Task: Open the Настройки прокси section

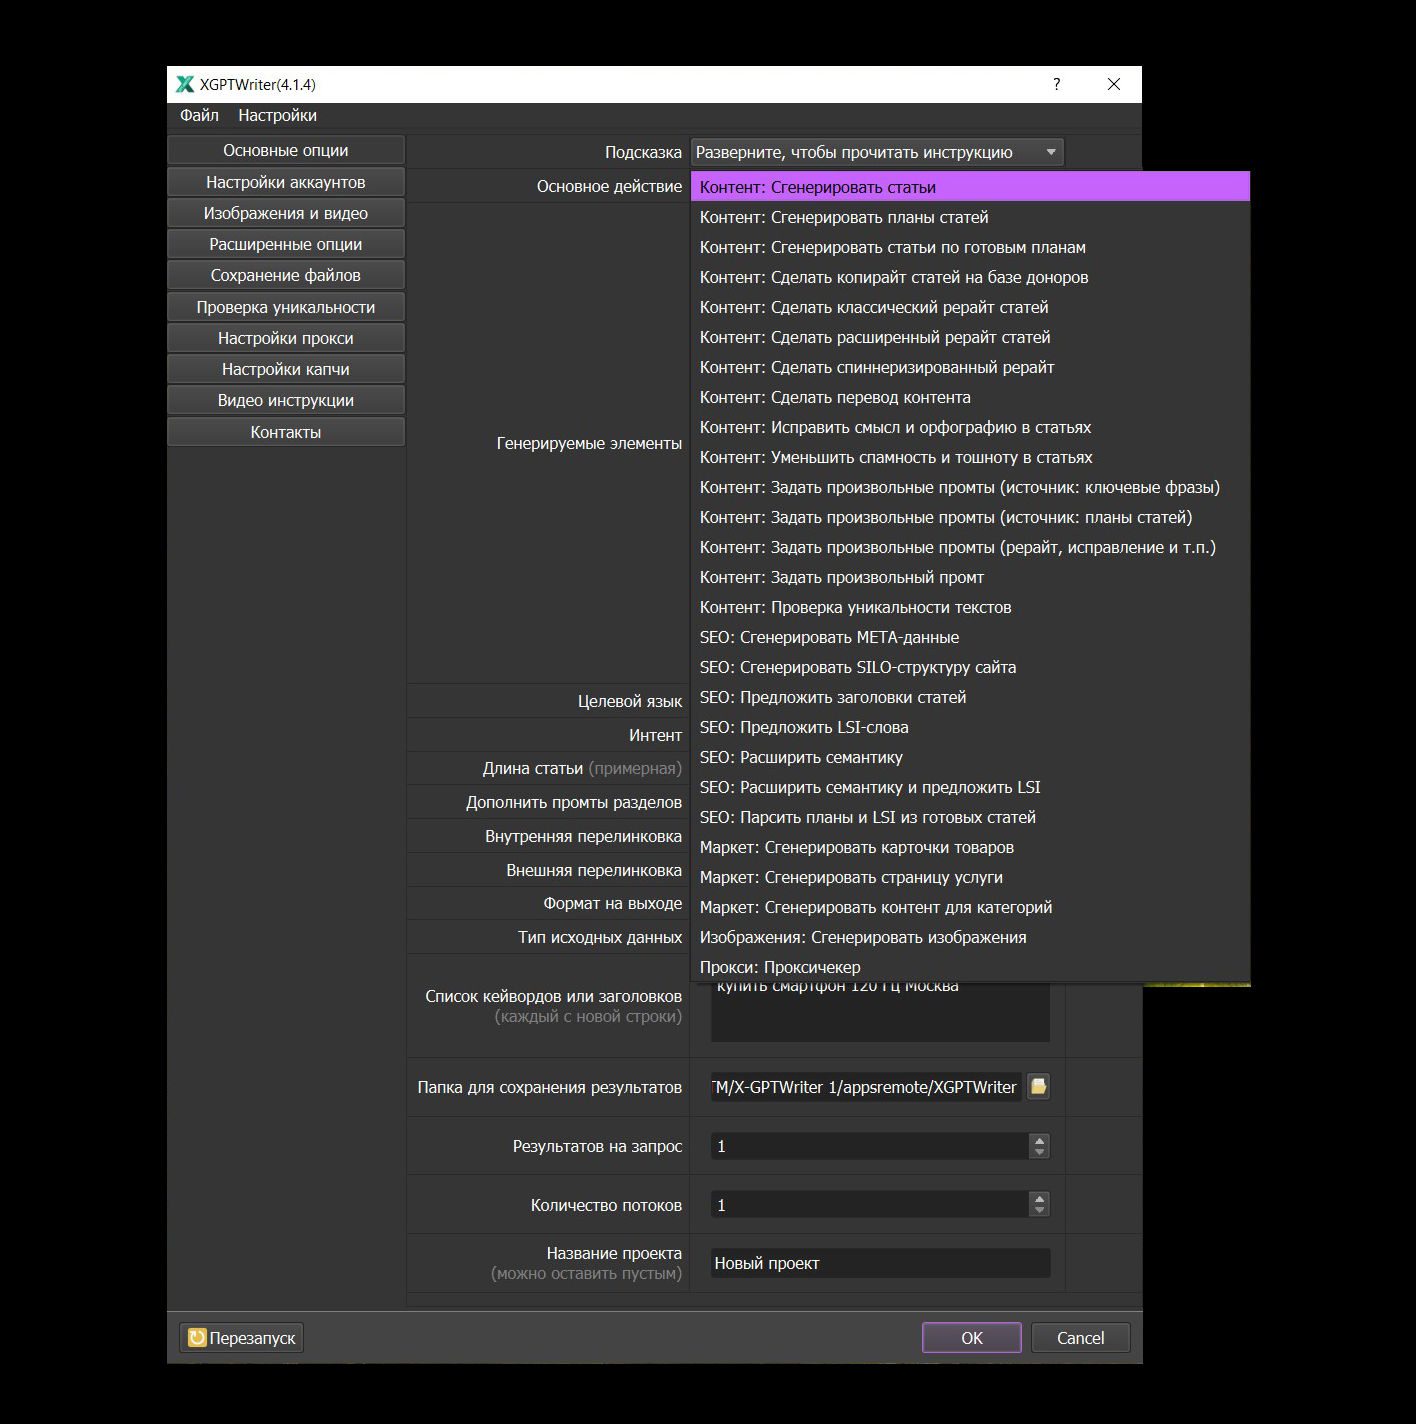Action: [286, 338]
